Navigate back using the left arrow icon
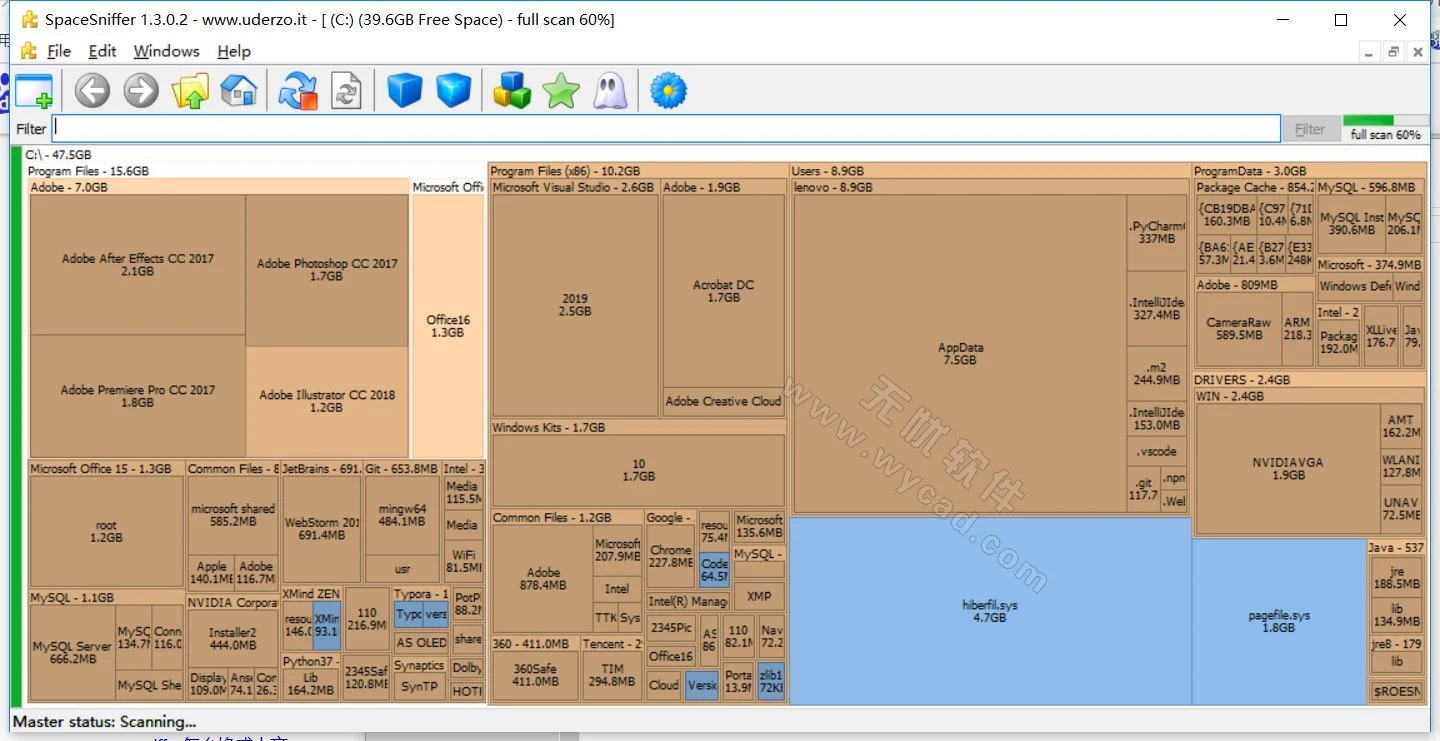Viewport: 1440px width, 741px height. [91, 90]
